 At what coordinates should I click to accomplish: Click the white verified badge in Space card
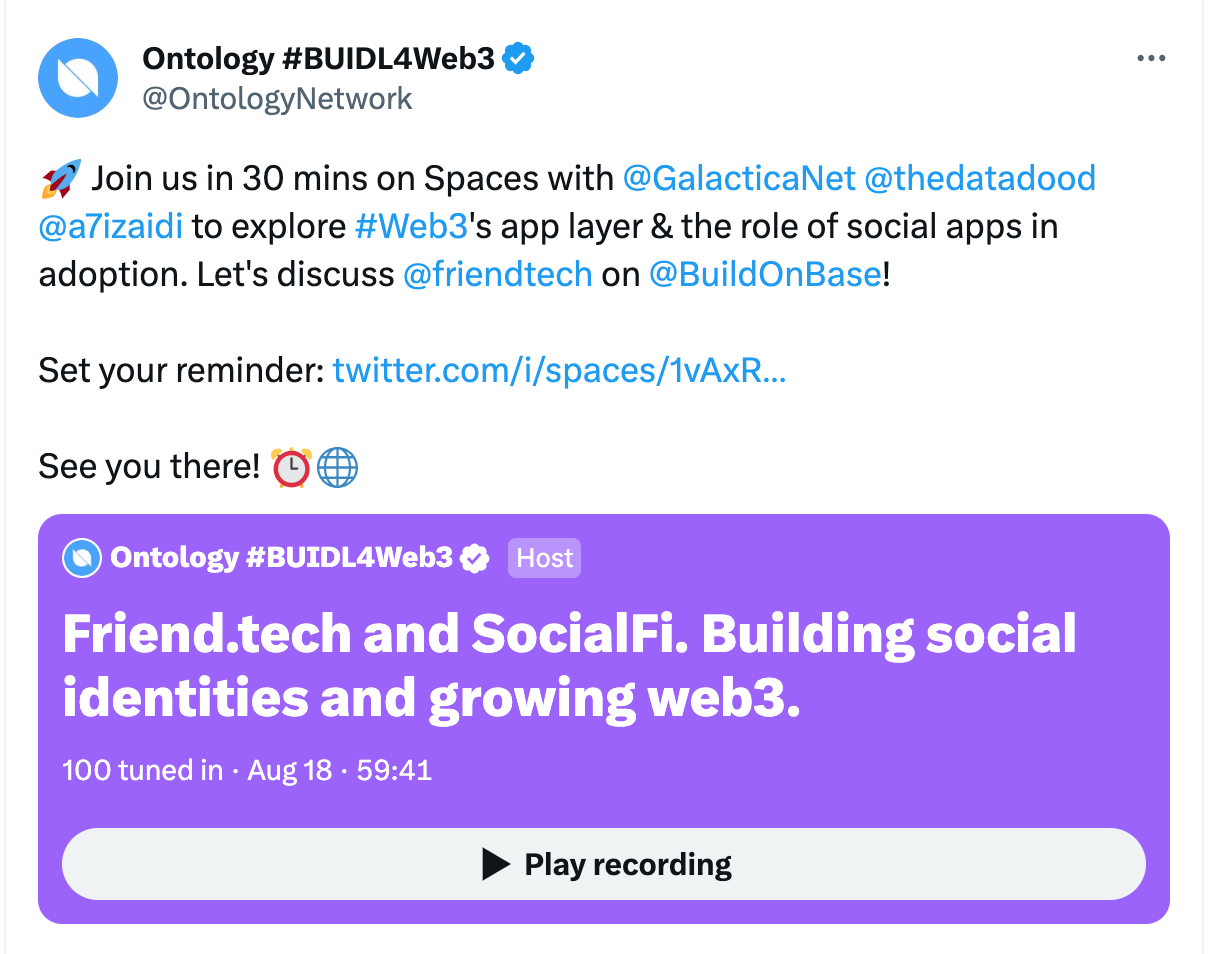pyautogui.click(x=475, y=558)
